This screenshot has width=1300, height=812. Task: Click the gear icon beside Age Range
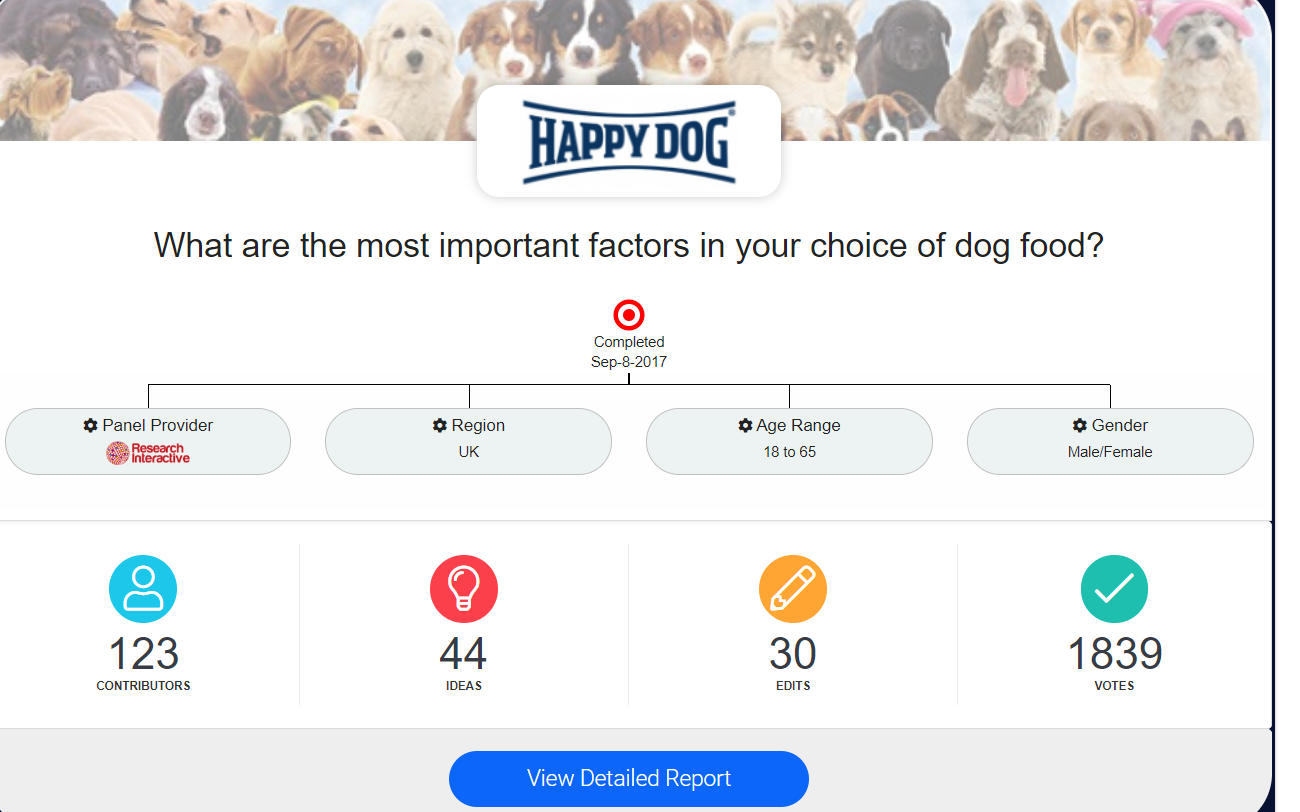(x=745, y=425)
